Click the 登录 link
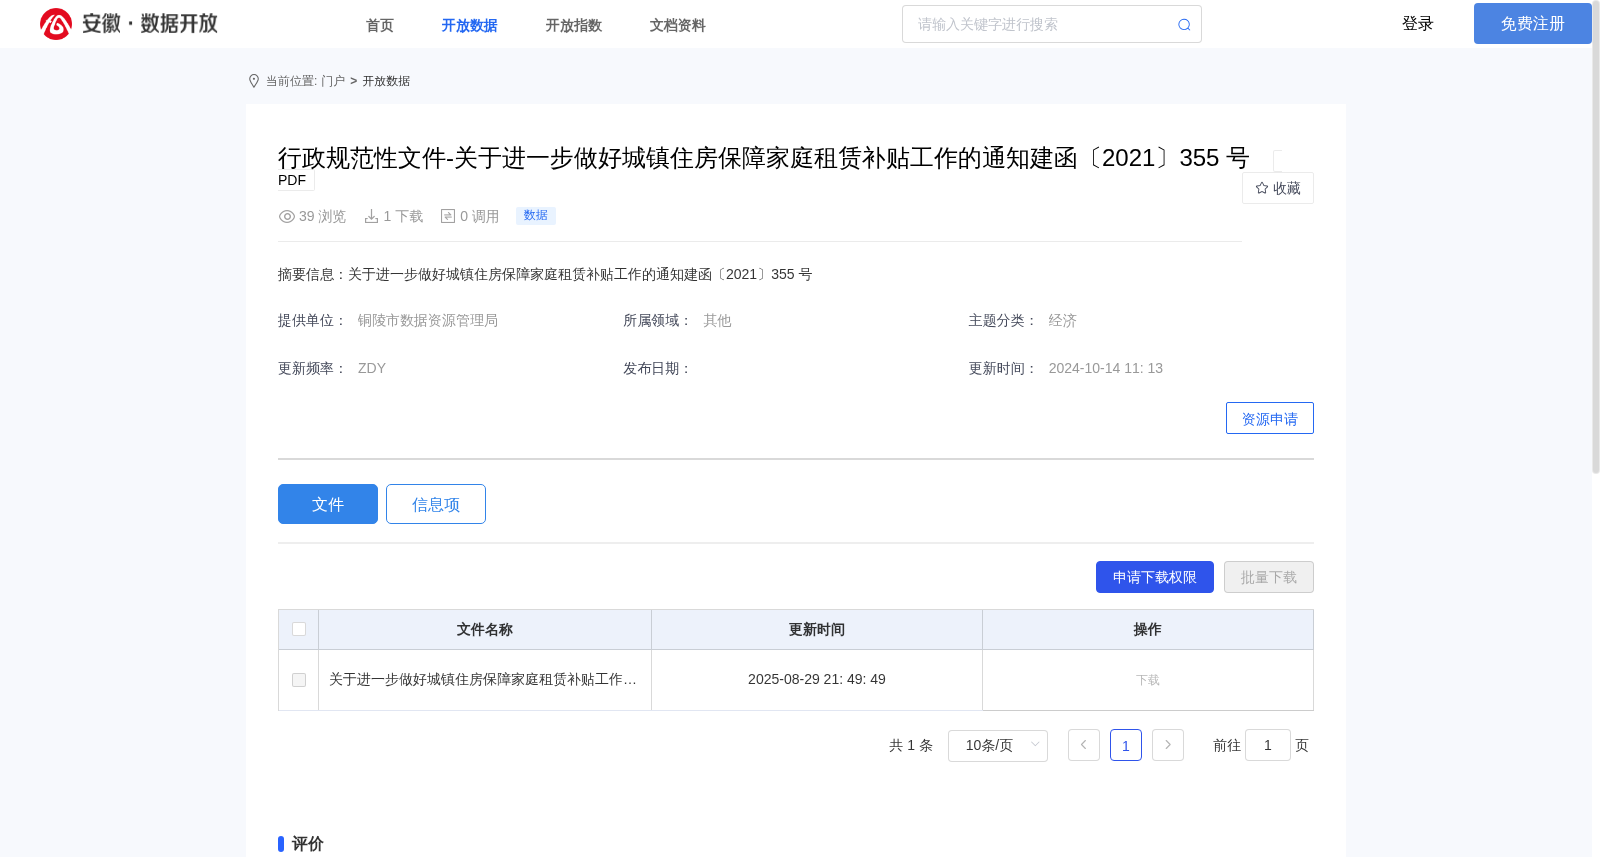This screenshot has height=857, width=1600. 1418,24
